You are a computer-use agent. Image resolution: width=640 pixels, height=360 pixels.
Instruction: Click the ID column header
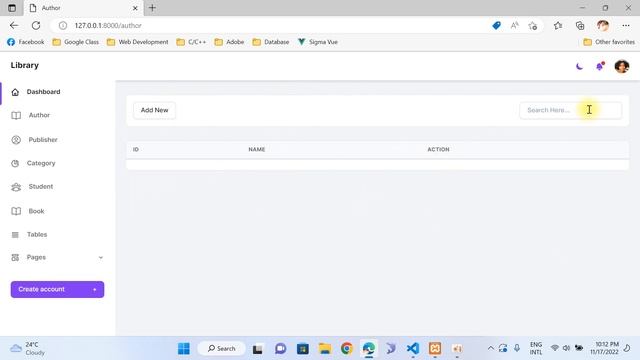click(x=136, y=149)
